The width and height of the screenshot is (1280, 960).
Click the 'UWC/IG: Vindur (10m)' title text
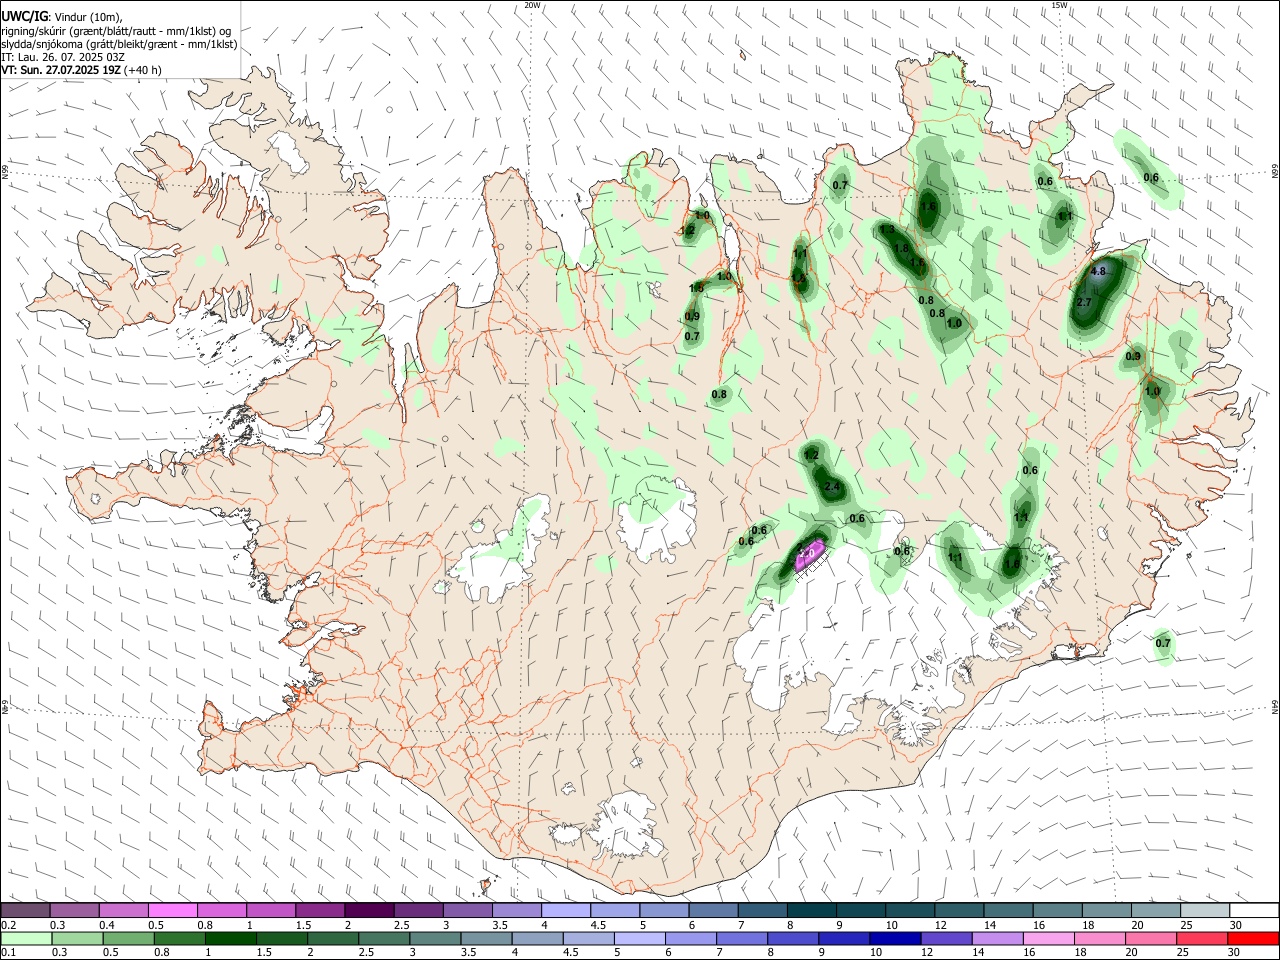point(61,17)
